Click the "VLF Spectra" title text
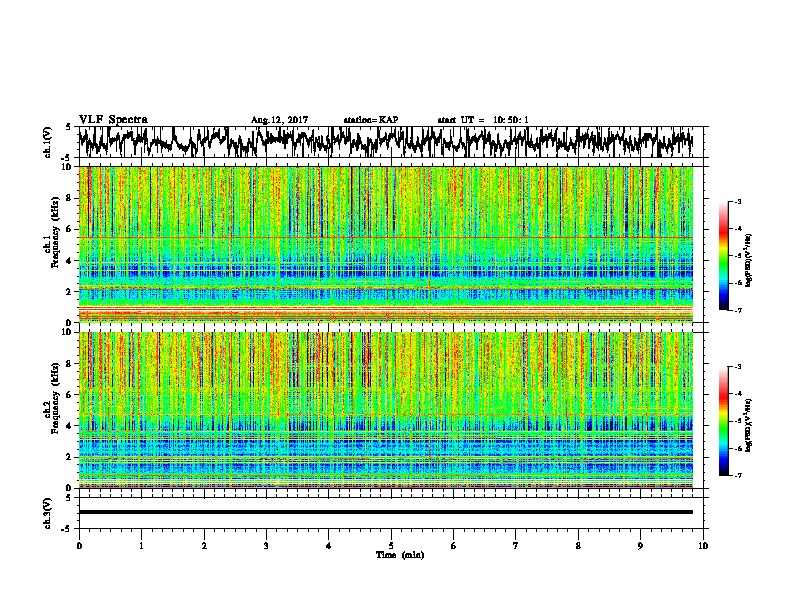The height and width of the screenshot is (612, 792). tap(113, 120)
